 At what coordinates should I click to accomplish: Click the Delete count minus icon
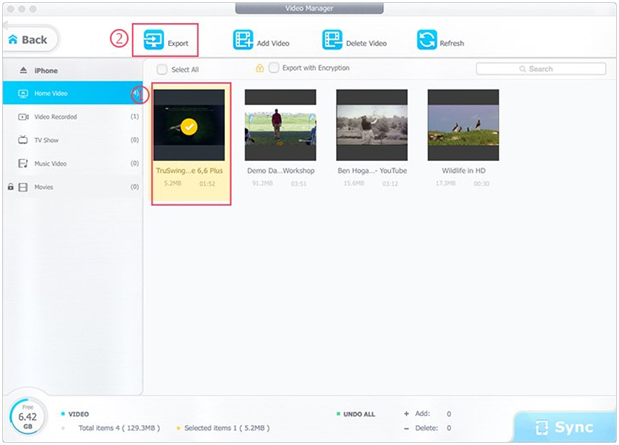[x=406, y=428]
